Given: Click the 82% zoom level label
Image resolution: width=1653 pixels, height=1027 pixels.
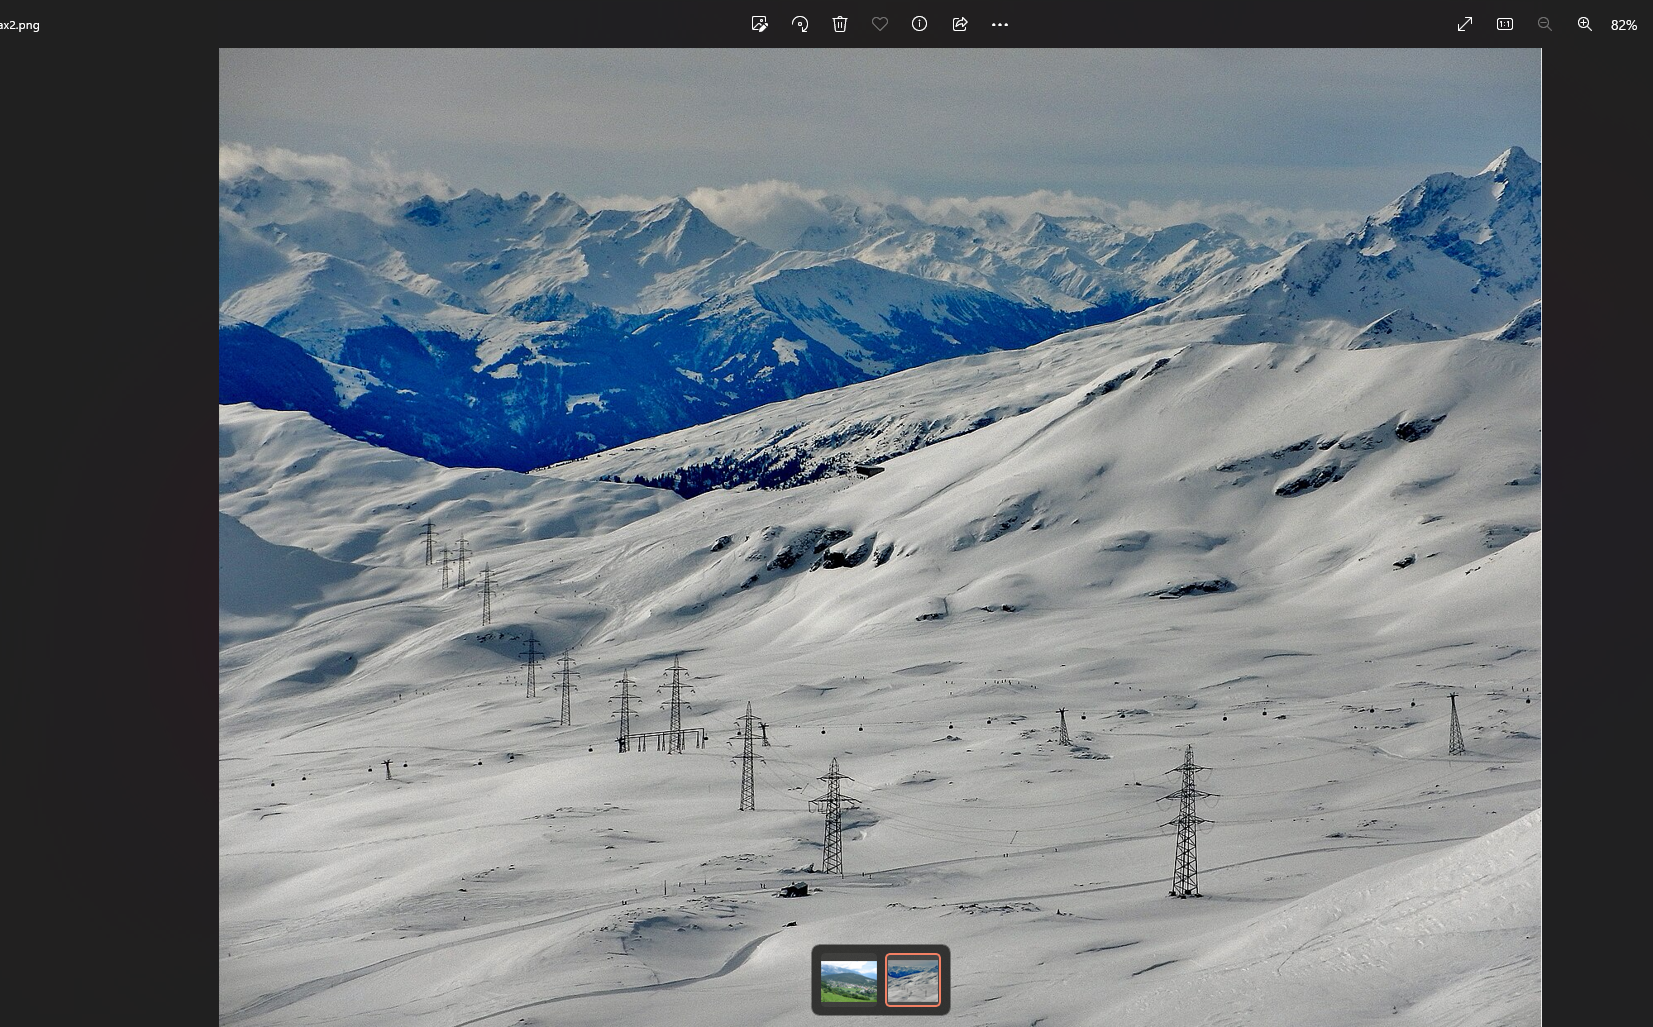Looking at the screenshot, I should click(1624, 25).
